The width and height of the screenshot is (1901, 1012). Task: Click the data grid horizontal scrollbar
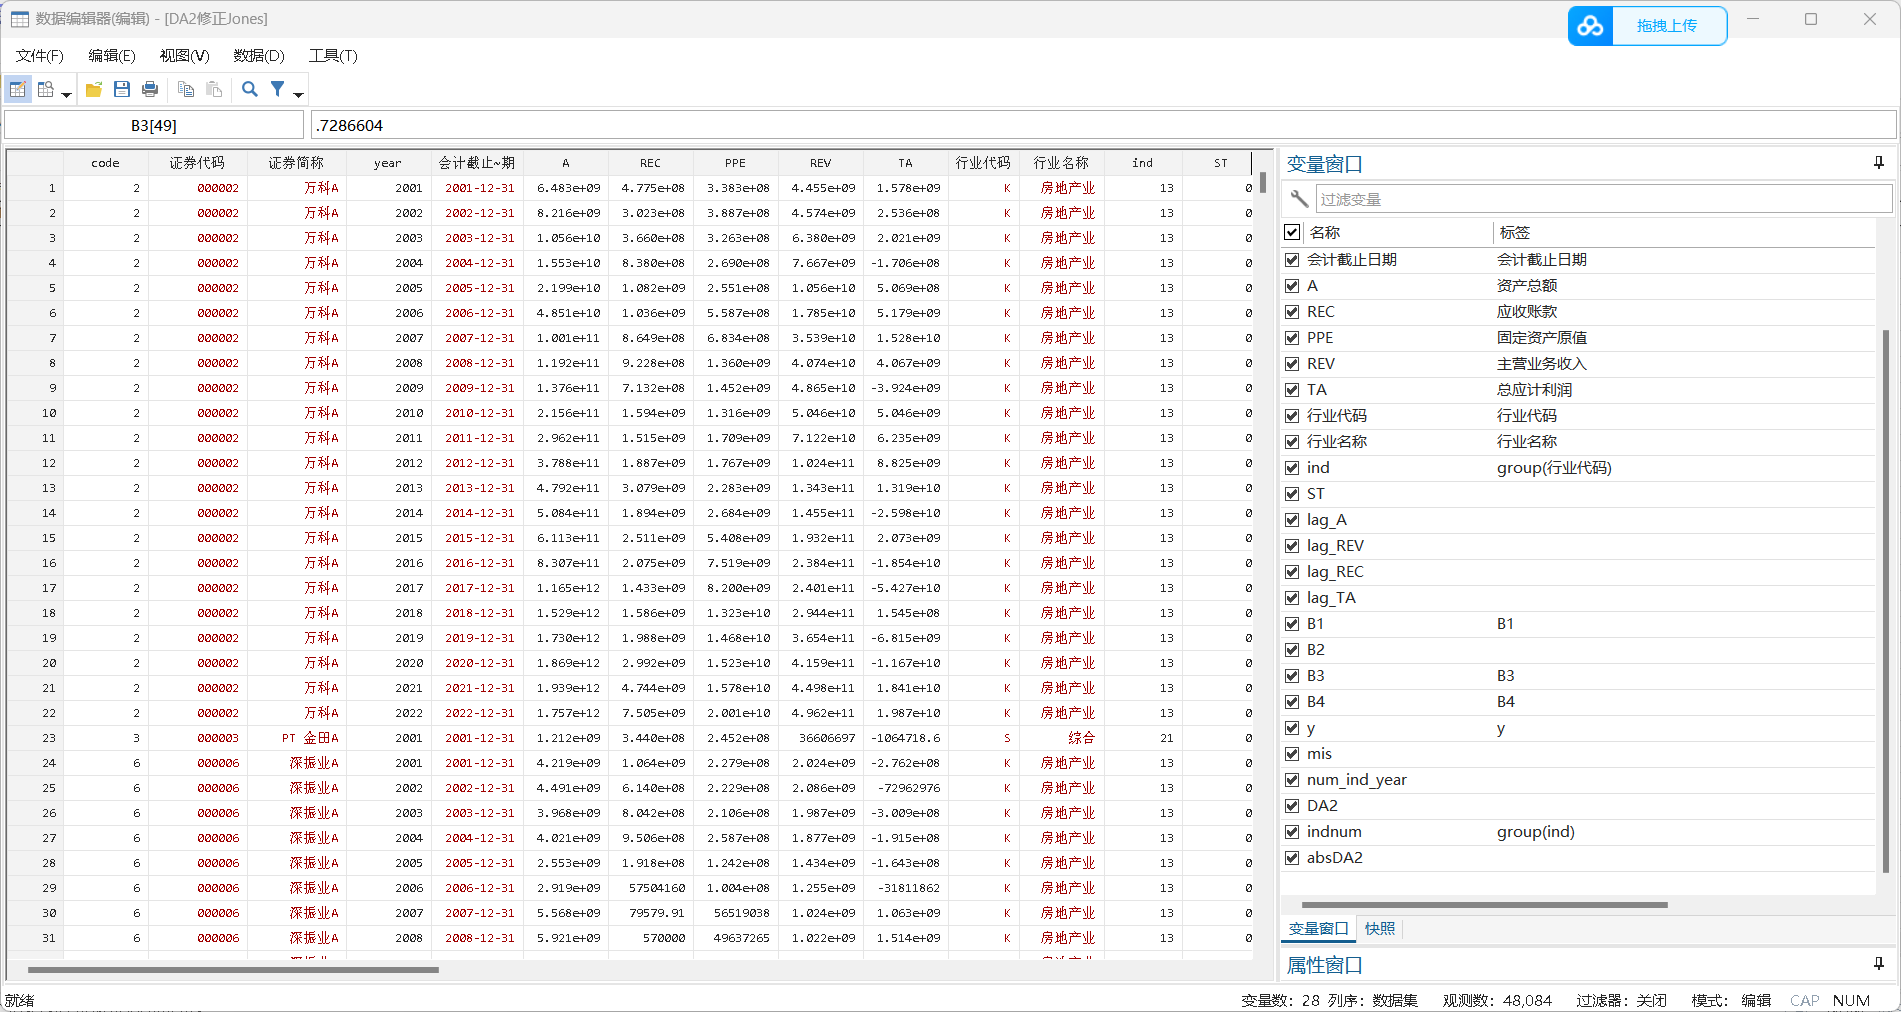233,970
